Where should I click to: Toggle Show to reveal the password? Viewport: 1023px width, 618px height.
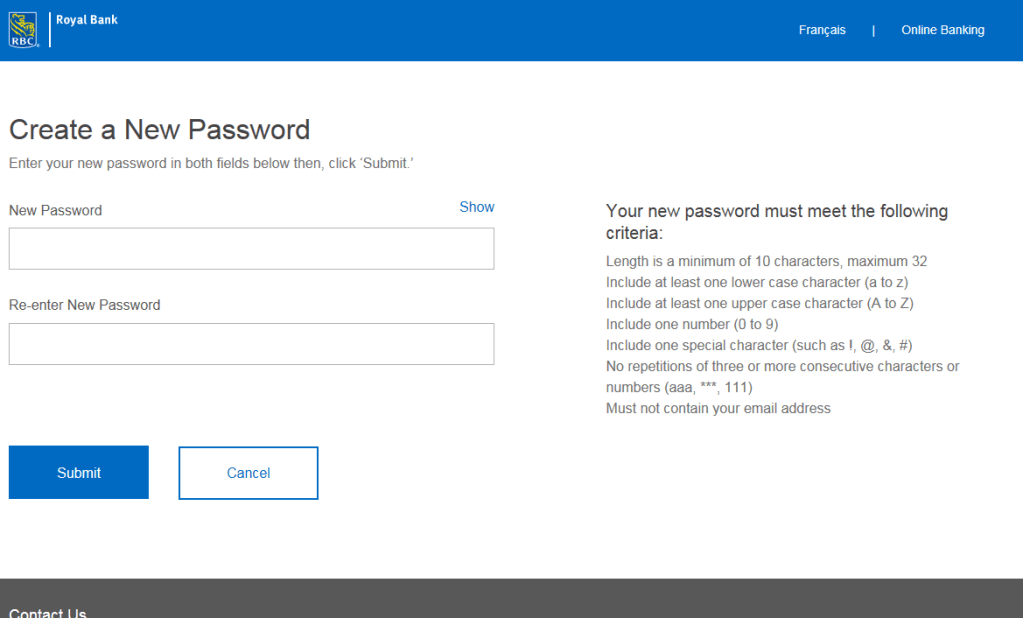(476, 207)
